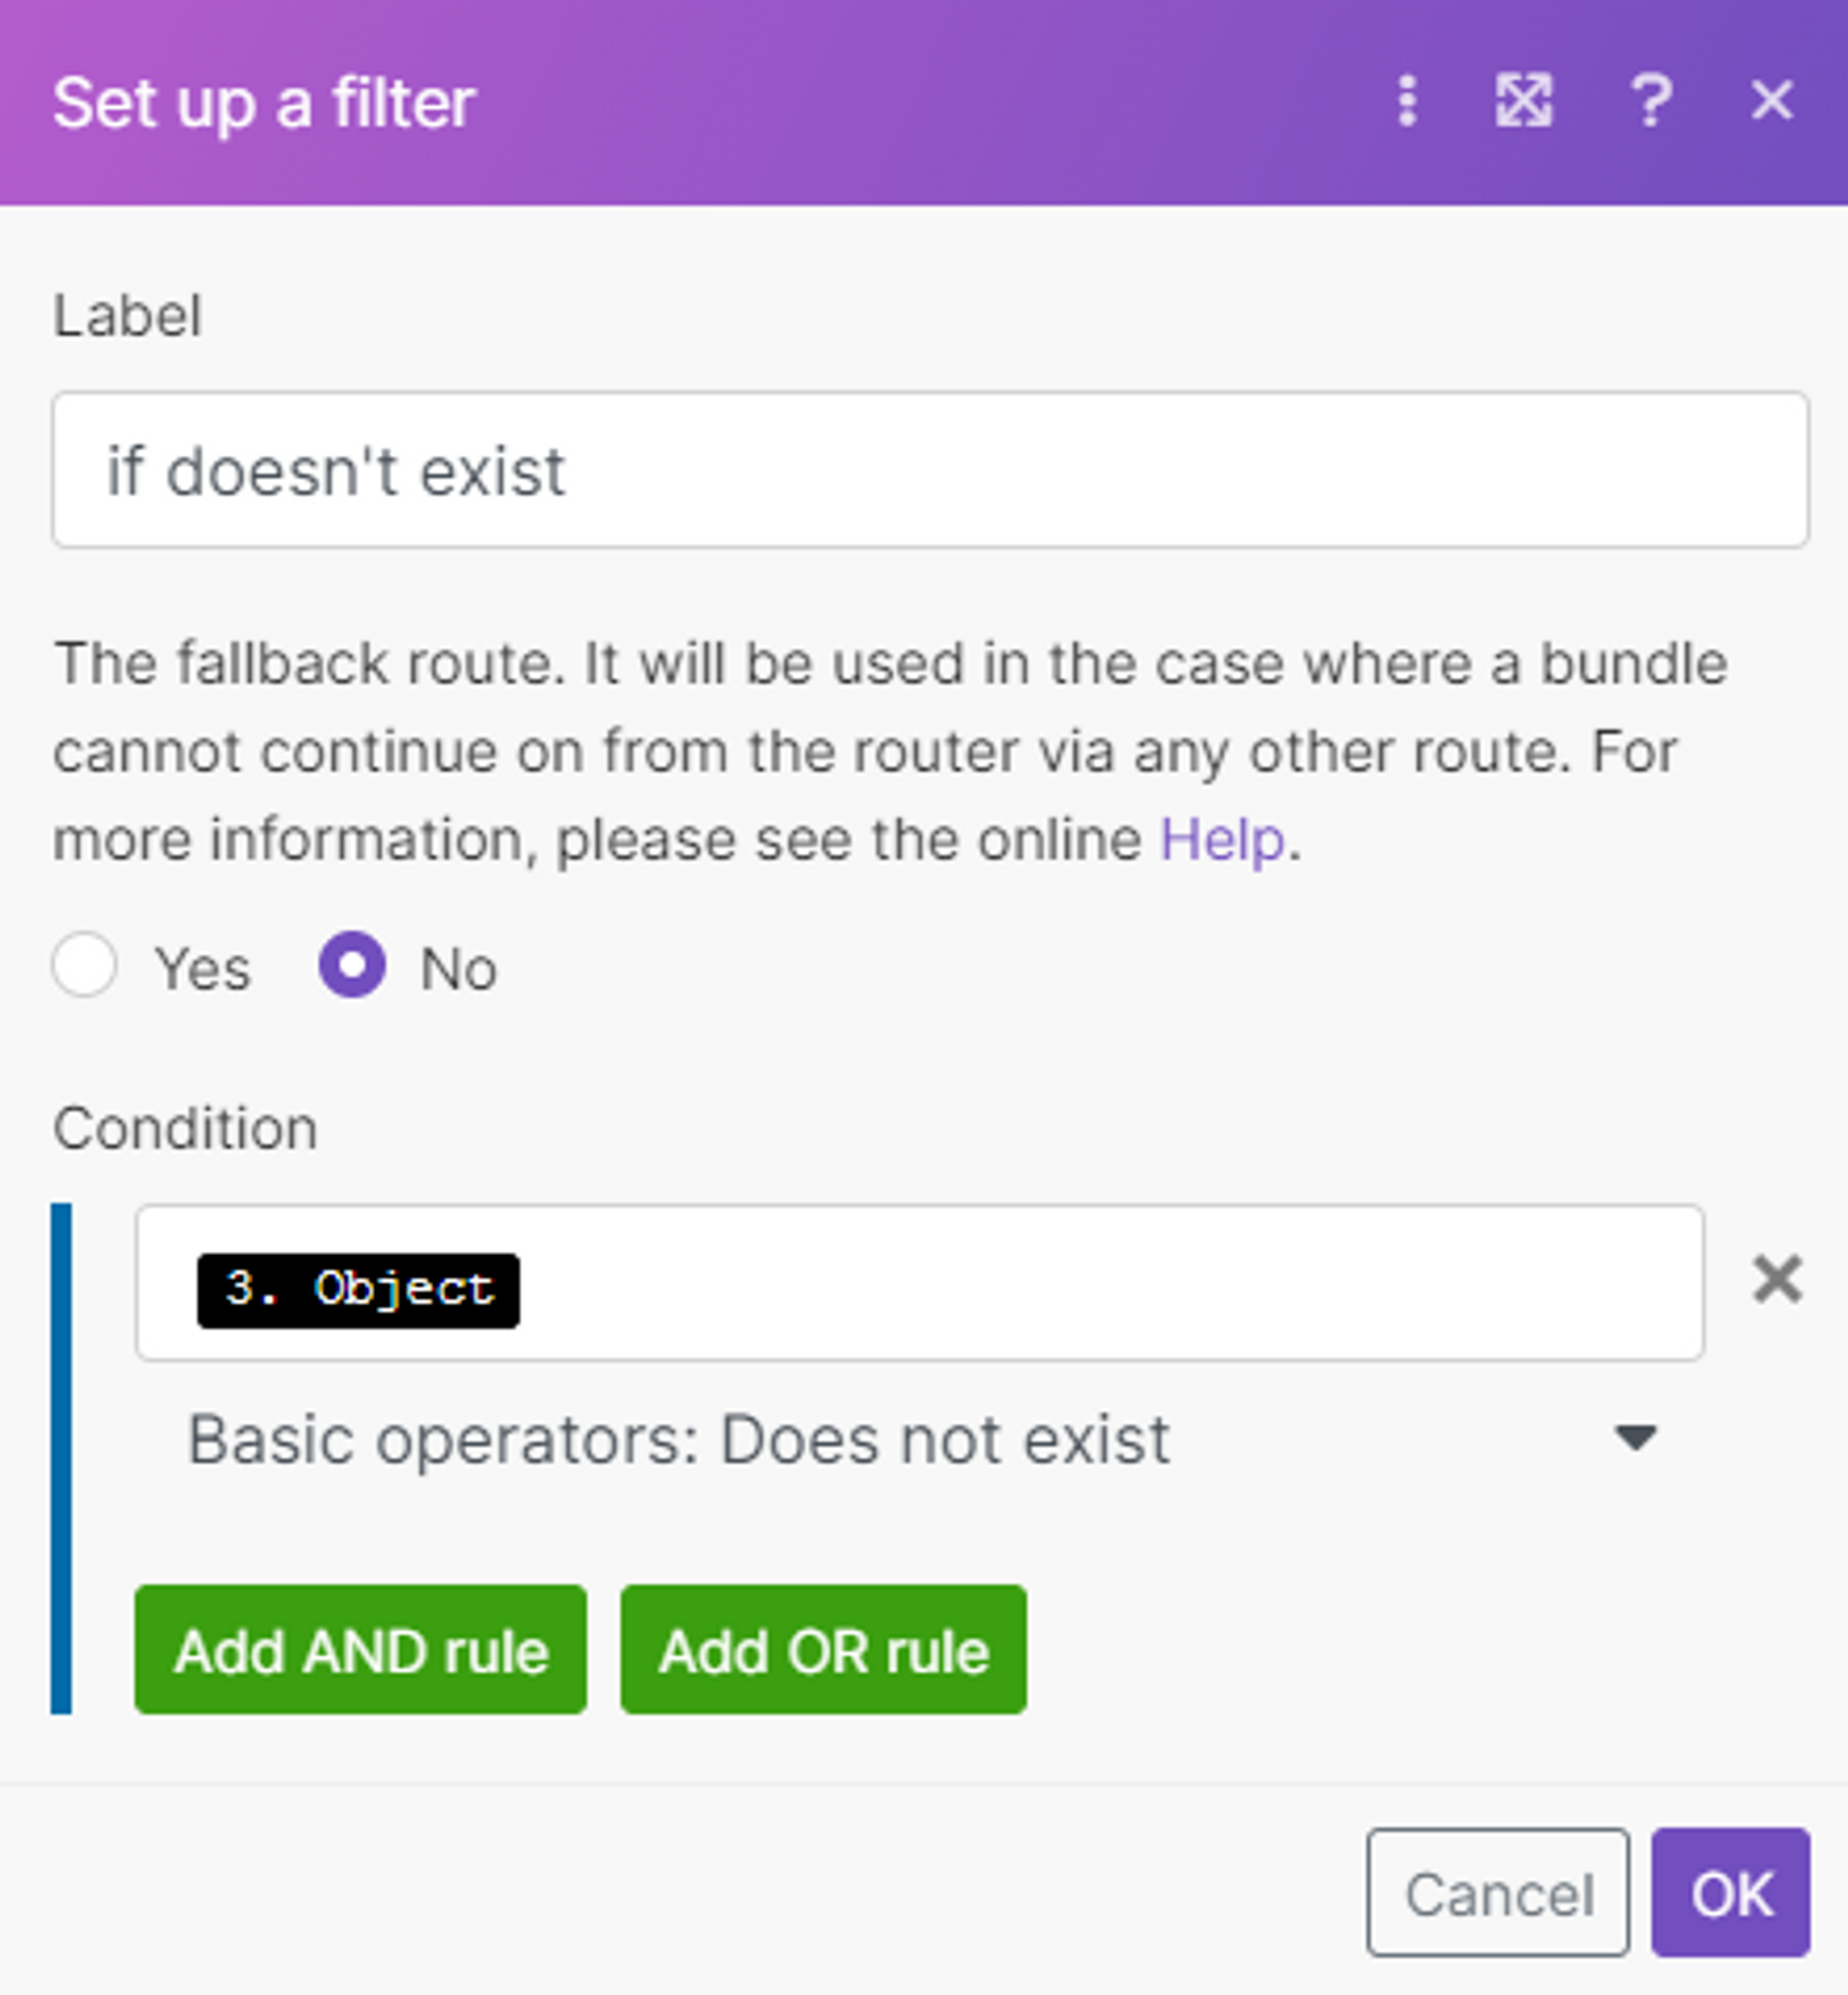Click the 'Set up a filter' title
Image resolution: width=1848 pixels, height=1995 pixels.
[x=264, y=103]
